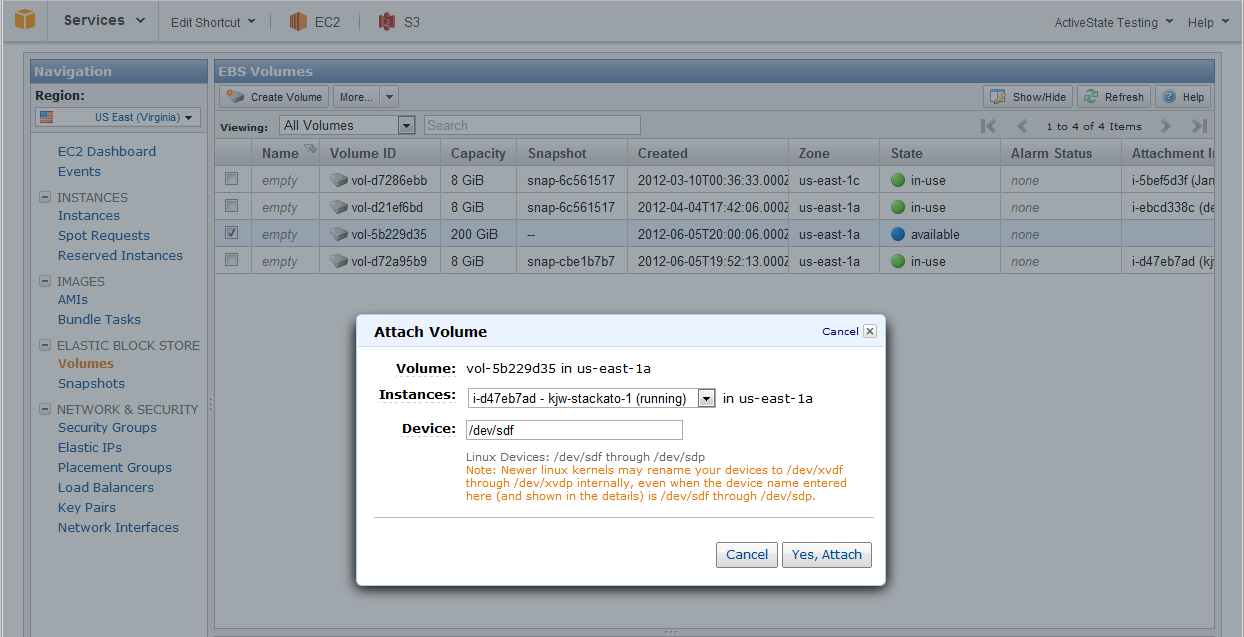Open the More actions dropdown arrow
The image size is (1244, 637).
click(x=389, y=97)
